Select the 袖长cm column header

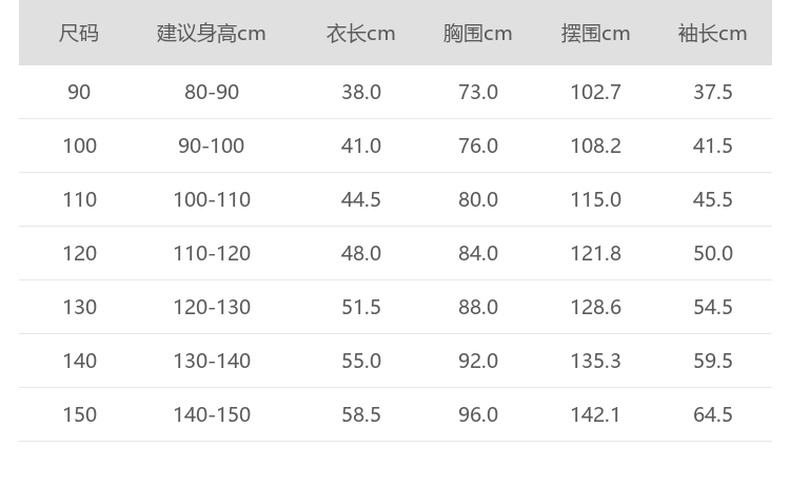point(712,33)
